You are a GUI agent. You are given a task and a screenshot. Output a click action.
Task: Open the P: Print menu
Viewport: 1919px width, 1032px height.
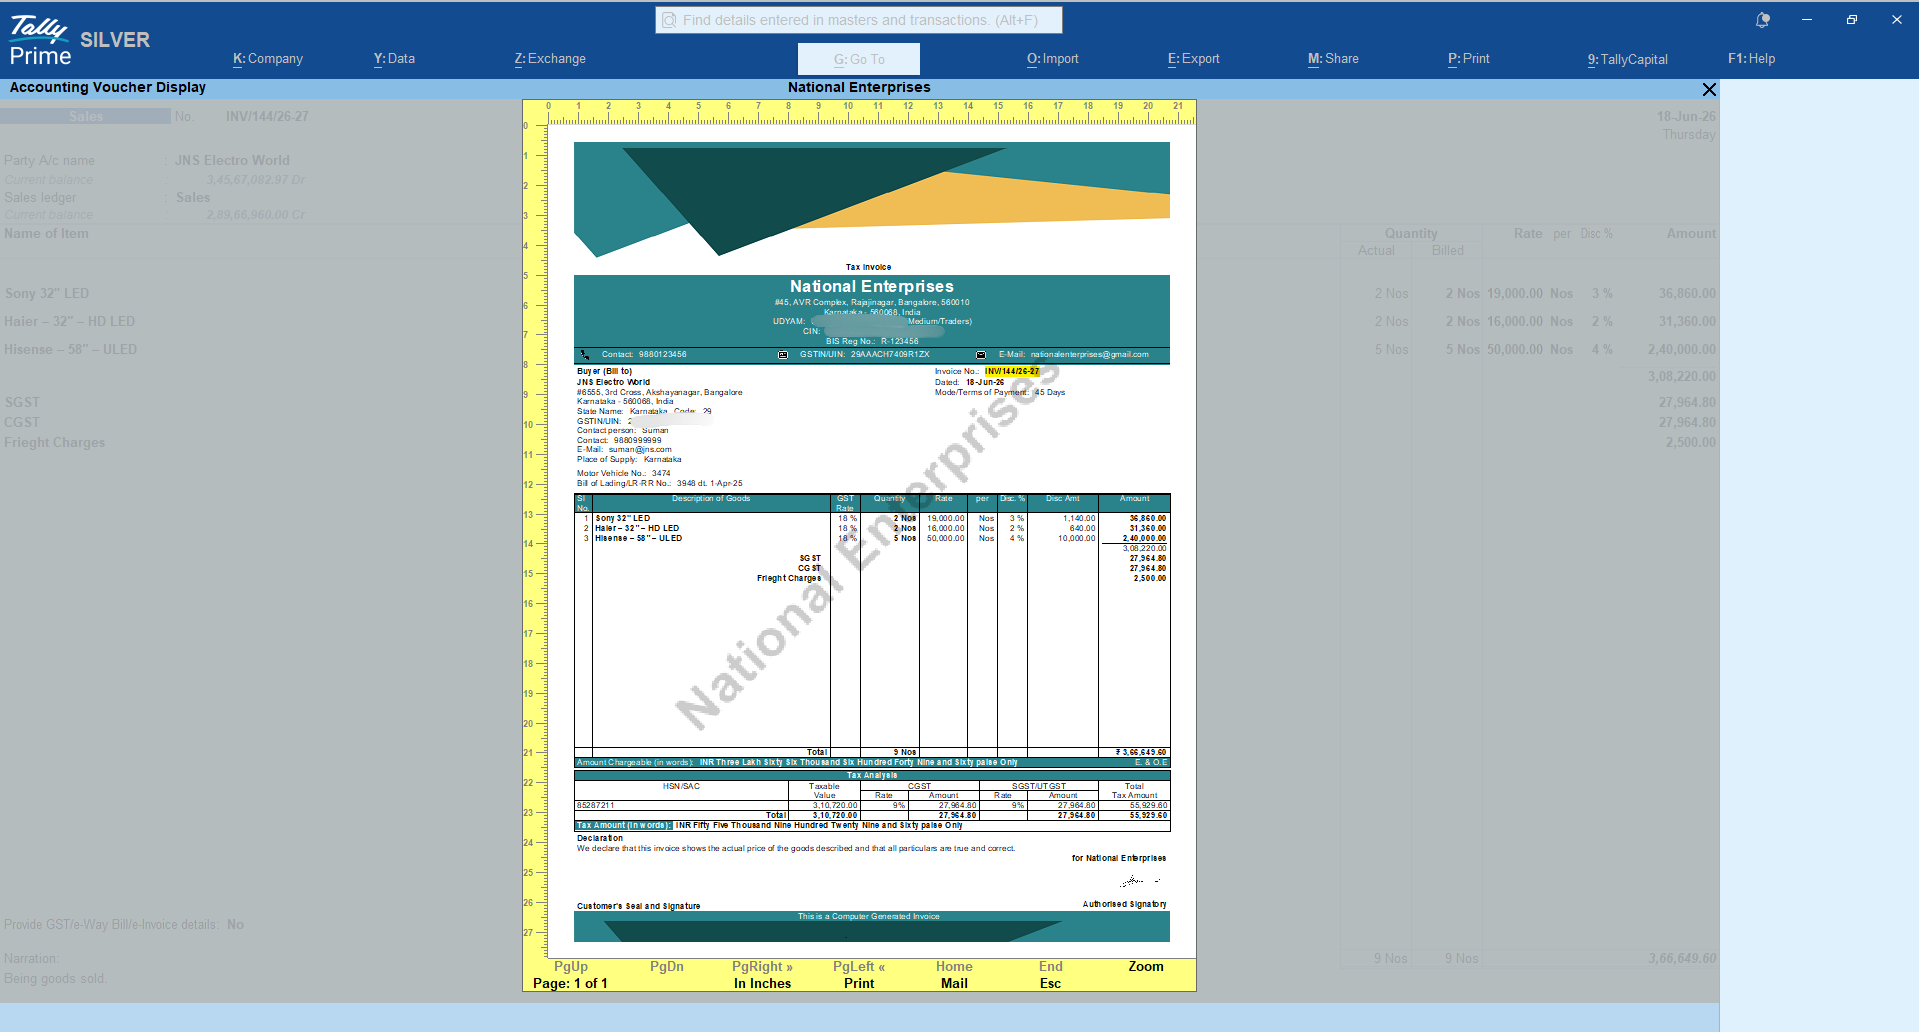[x=1469, y=59]
